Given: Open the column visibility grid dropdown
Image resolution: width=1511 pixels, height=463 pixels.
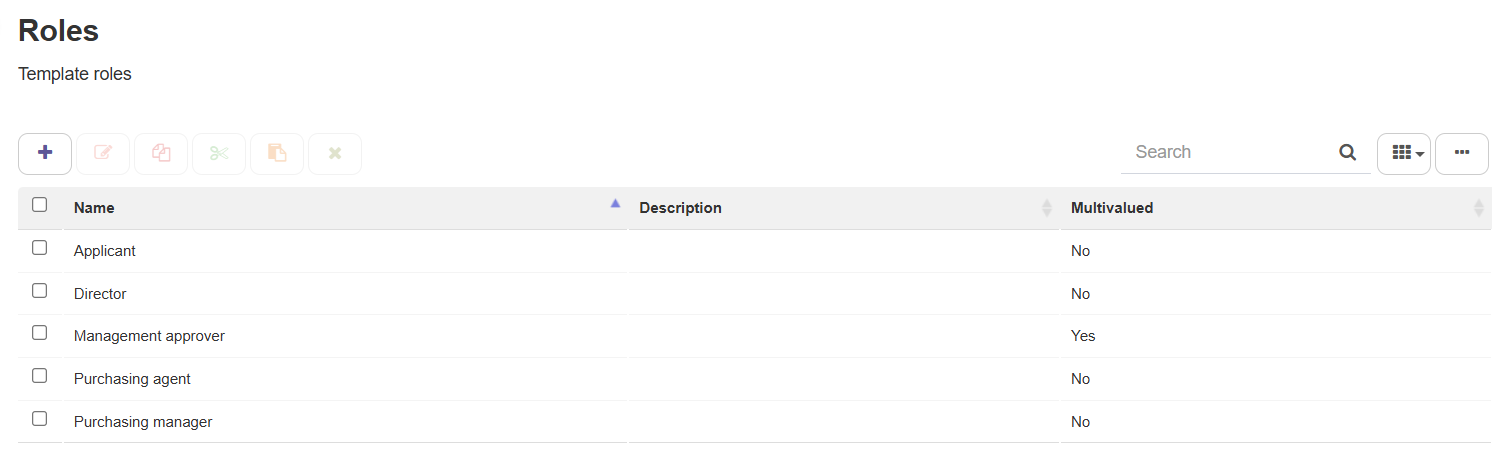Looking at the screenshot, I should (1404, 153).
